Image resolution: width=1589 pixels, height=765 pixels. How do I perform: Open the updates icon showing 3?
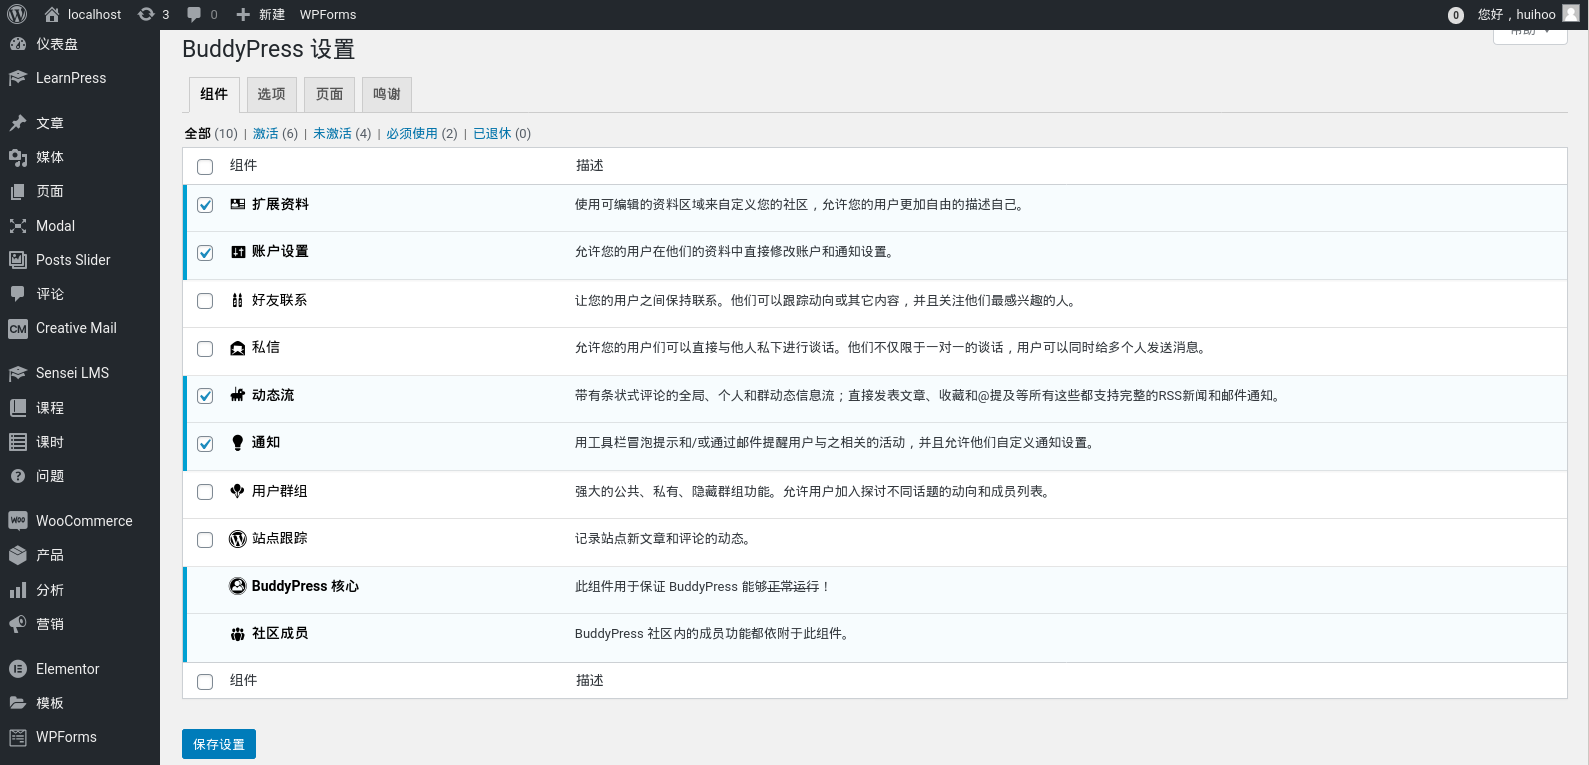pyautogui.click(x=146, y=14)
